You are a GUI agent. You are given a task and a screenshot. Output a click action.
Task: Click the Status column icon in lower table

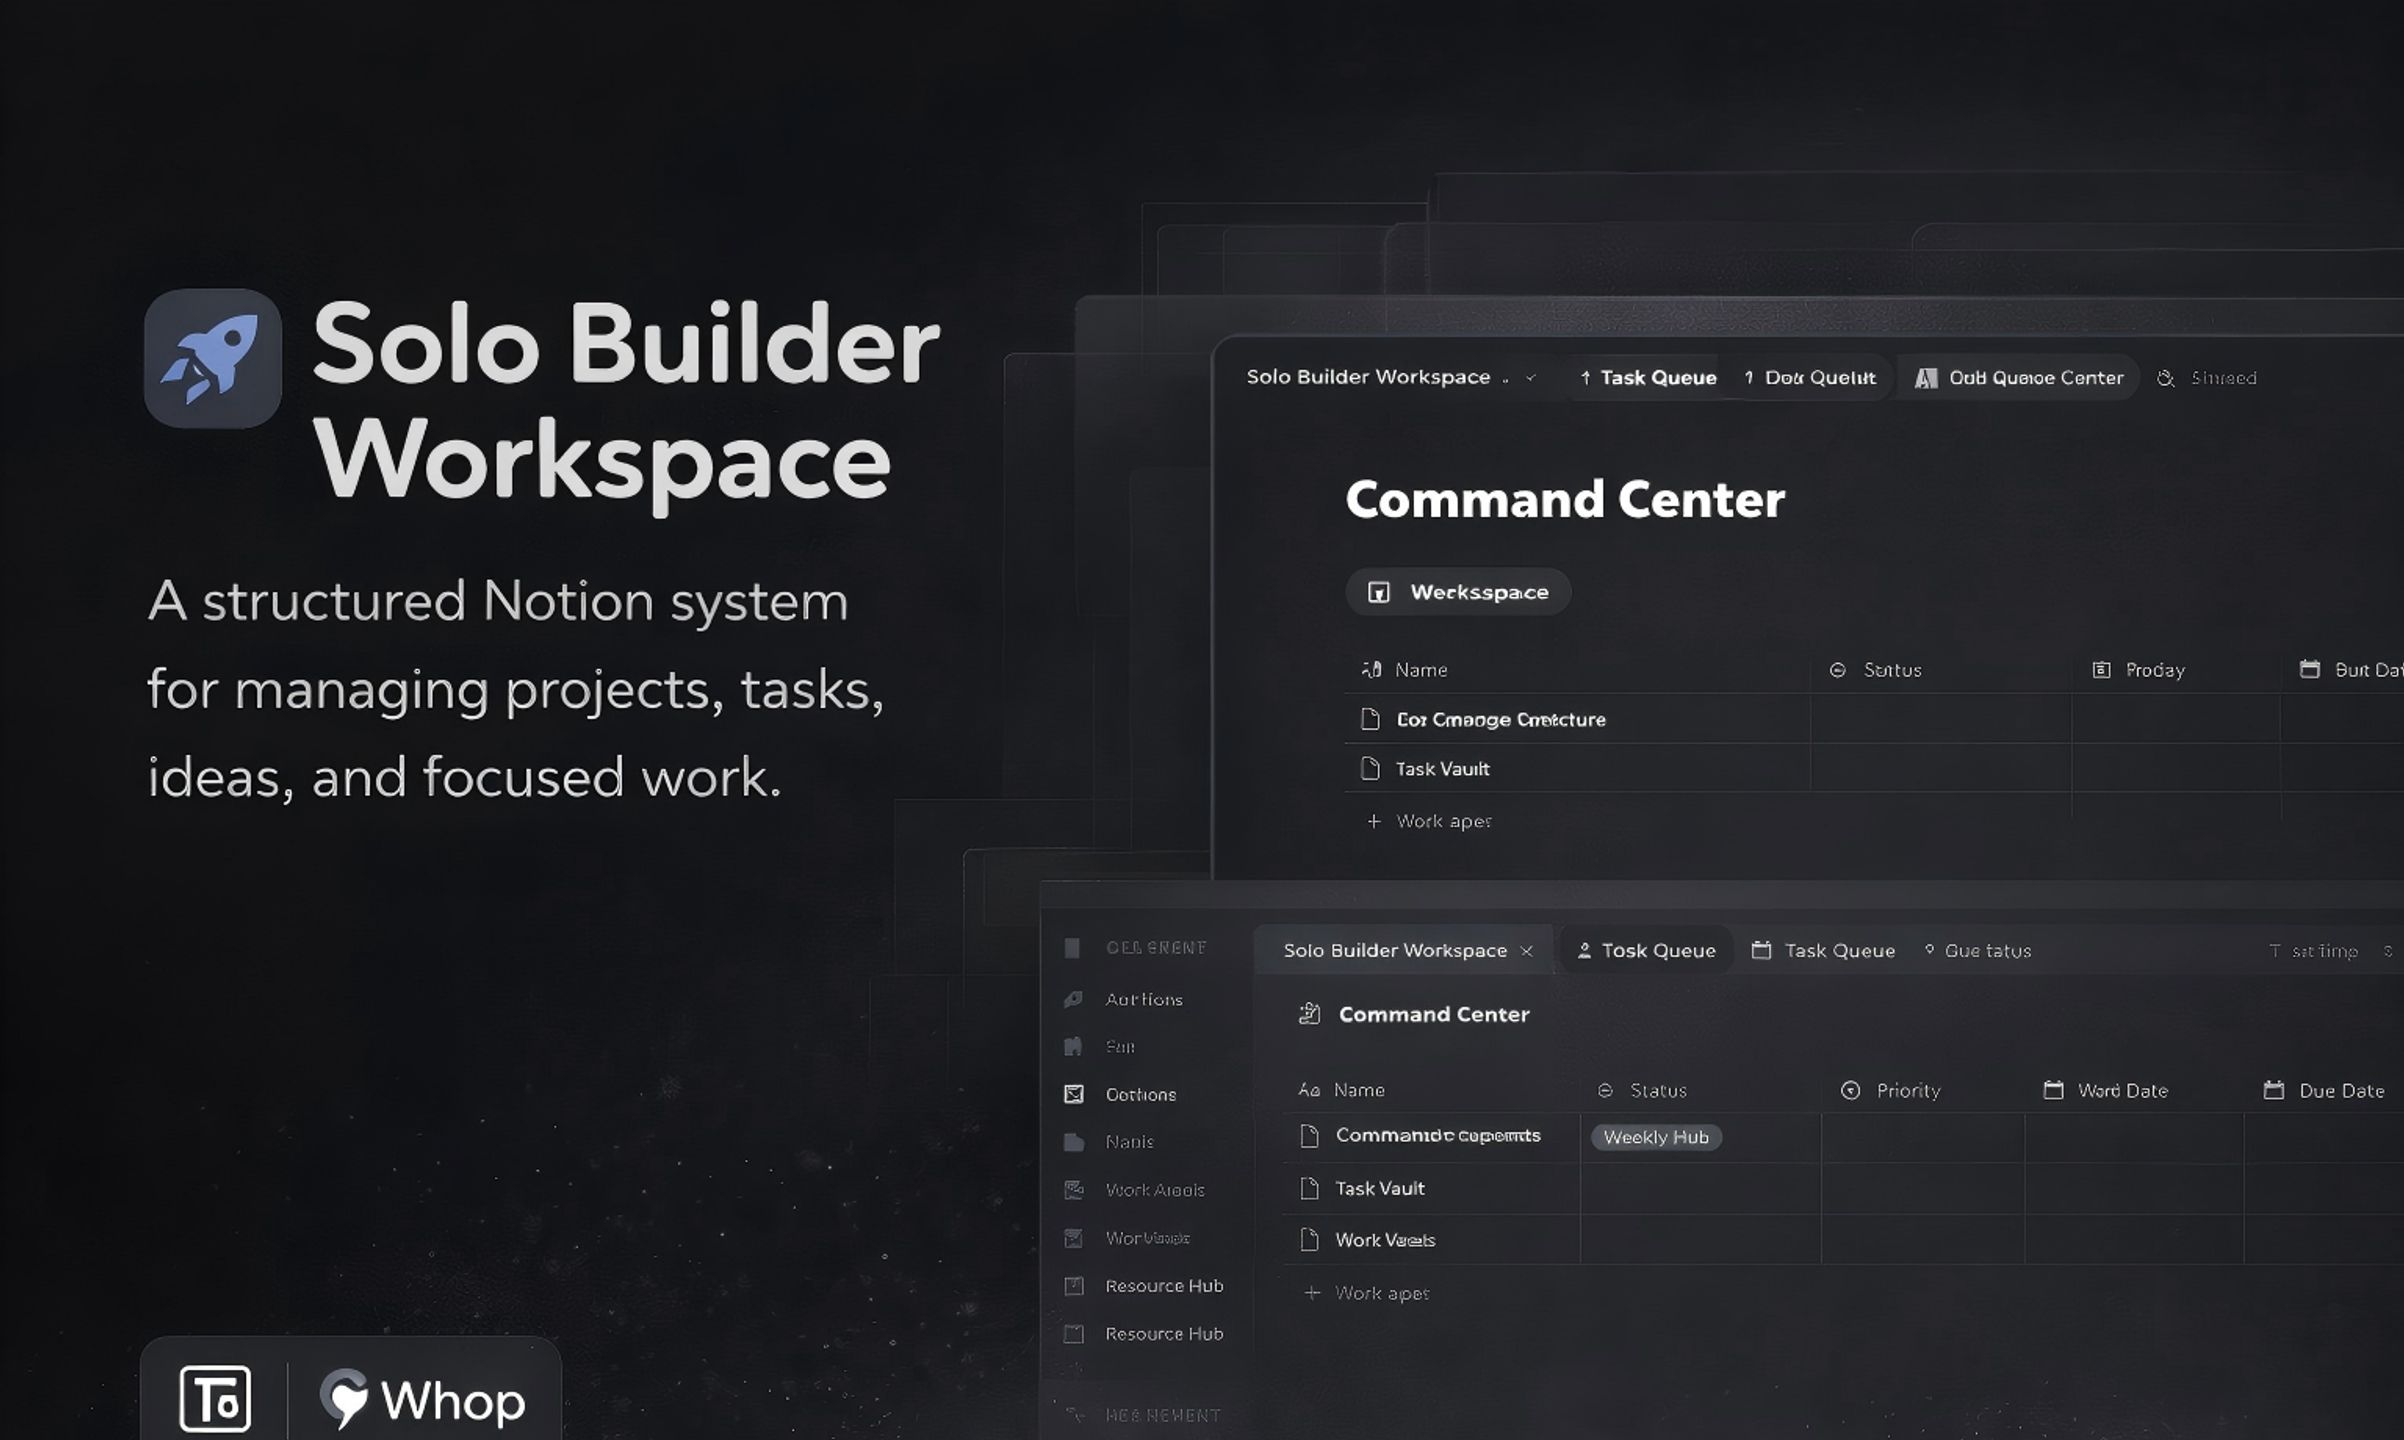(x=1605, y=1091)
